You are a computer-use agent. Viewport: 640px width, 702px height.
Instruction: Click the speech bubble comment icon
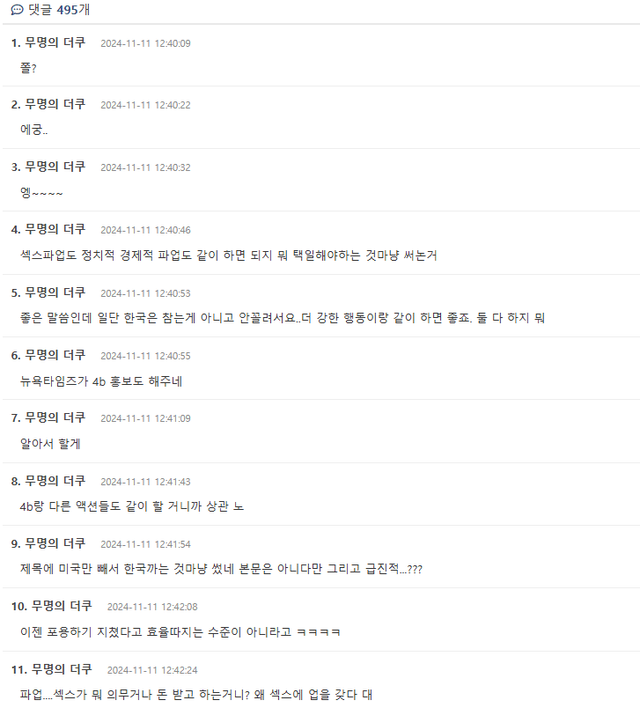point(17,9)
